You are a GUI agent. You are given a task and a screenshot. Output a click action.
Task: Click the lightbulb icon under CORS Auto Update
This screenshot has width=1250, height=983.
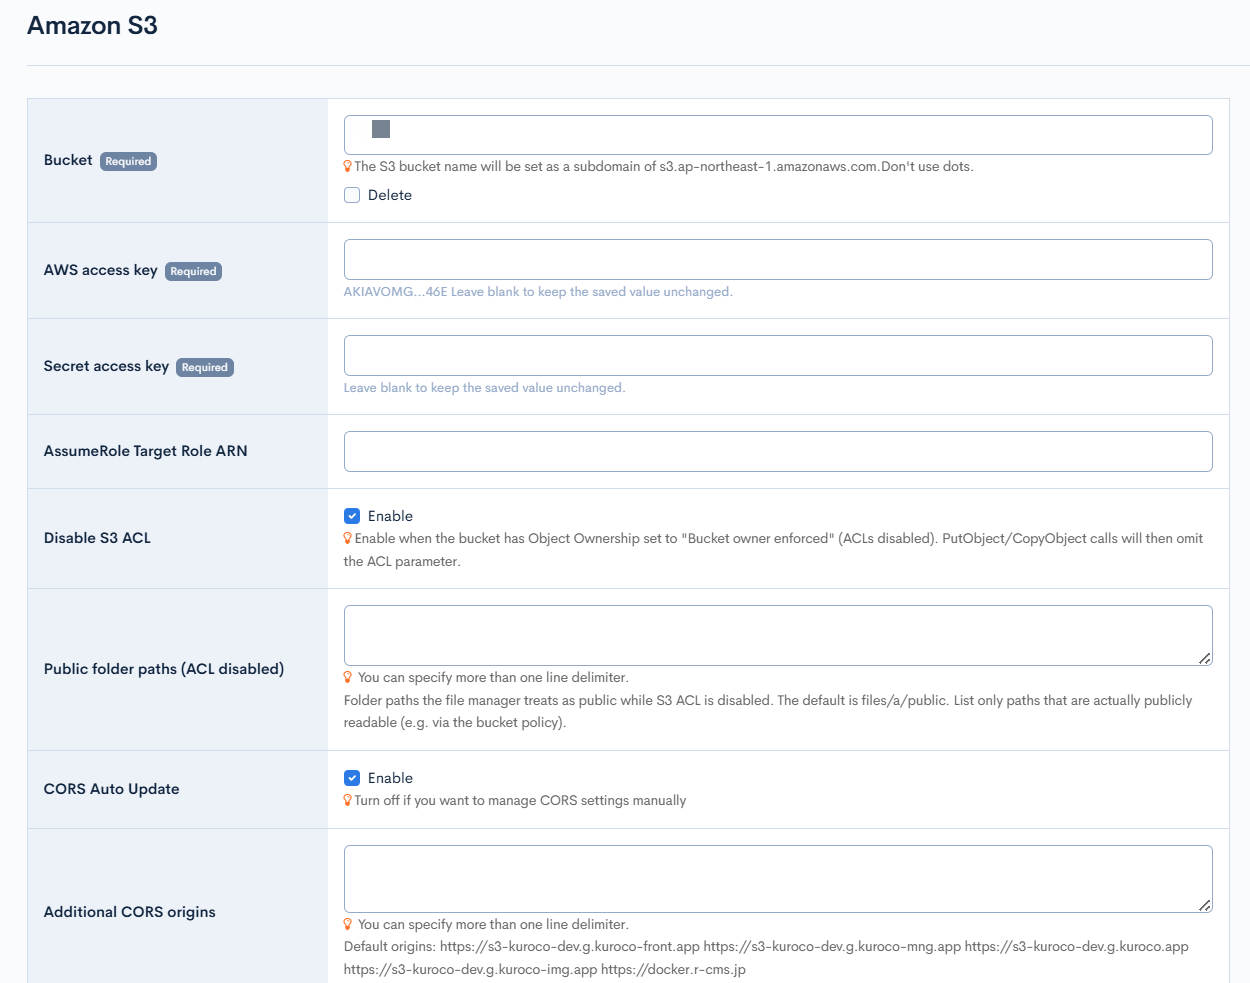(x=348, y=800)
